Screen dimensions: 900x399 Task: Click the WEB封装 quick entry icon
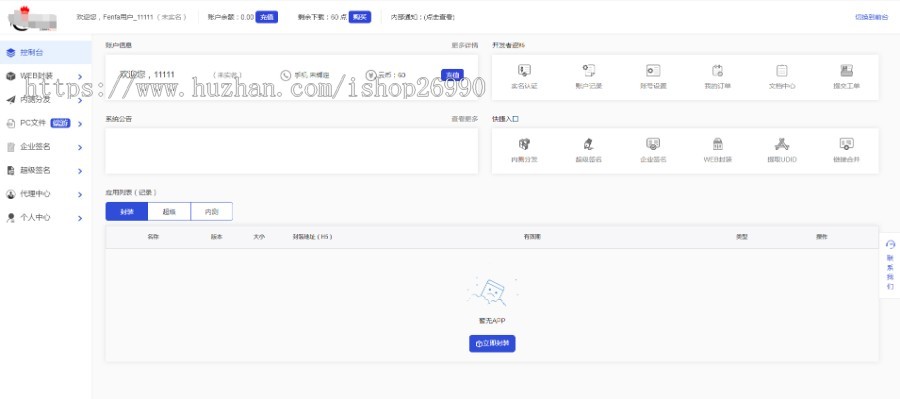pyautogui.click(x=717, y=144)
